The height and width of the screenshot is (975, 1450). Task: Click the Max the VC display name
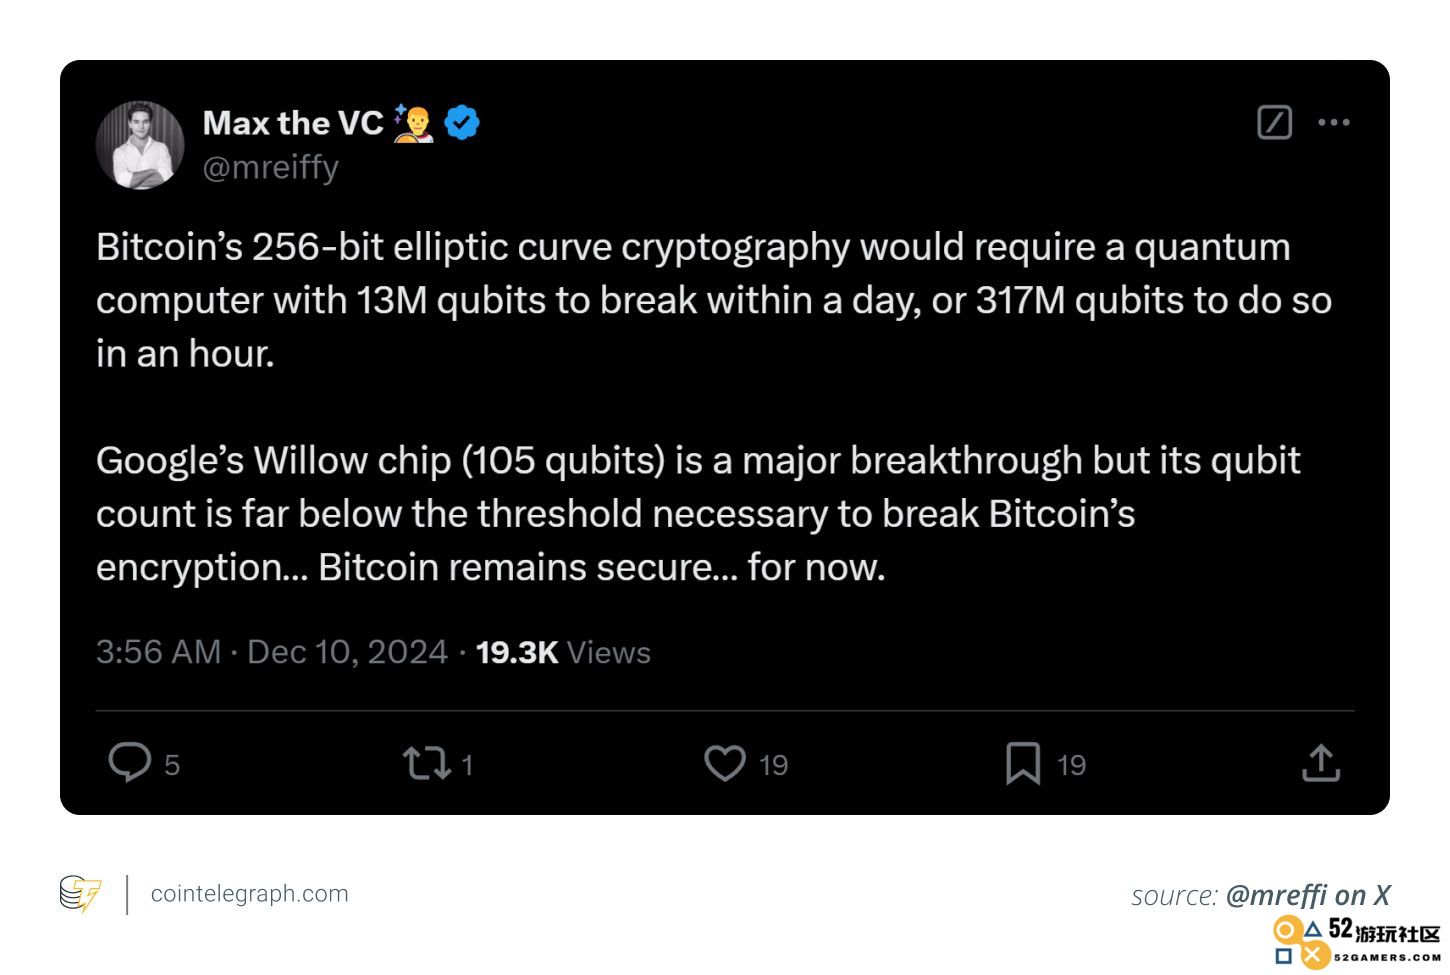coord(293,123)
